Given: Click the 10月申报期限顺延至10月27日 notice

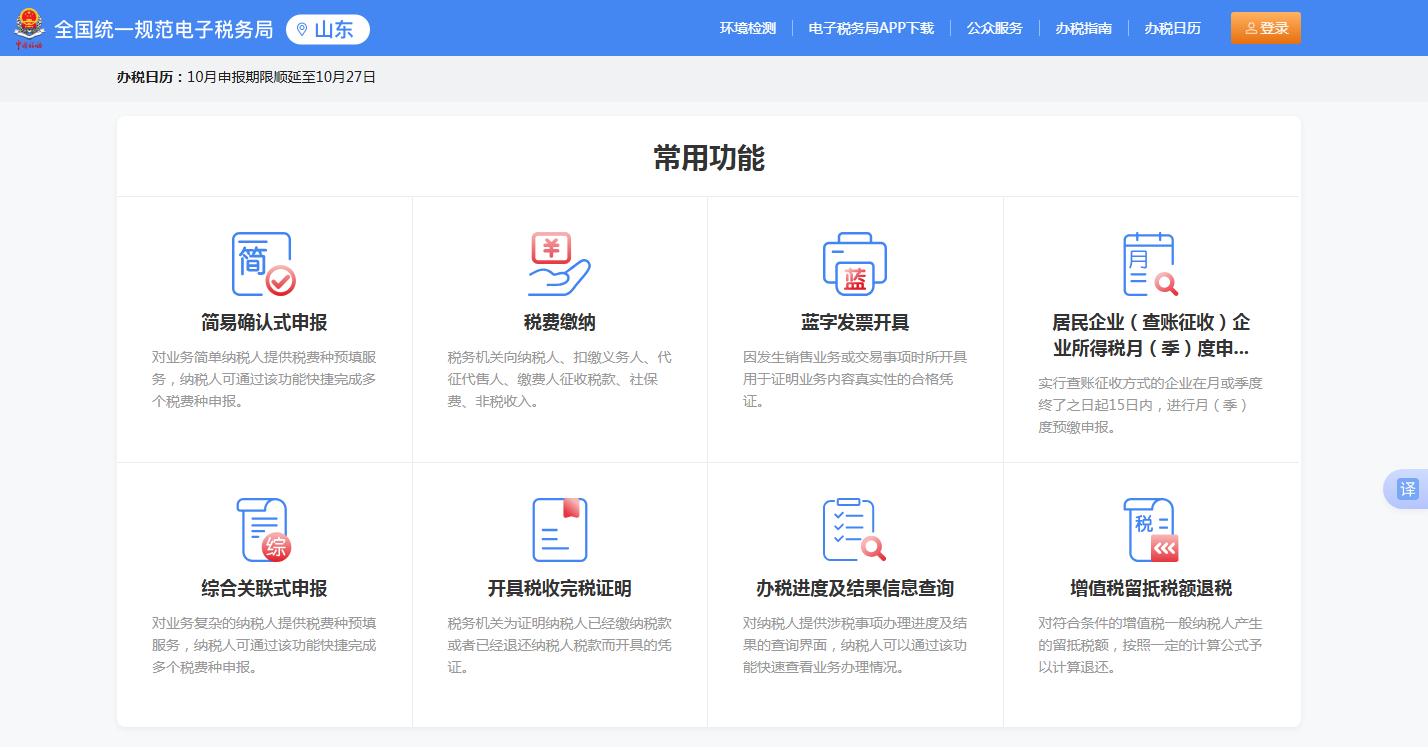Looking at the screenshot, I should 281,77.
